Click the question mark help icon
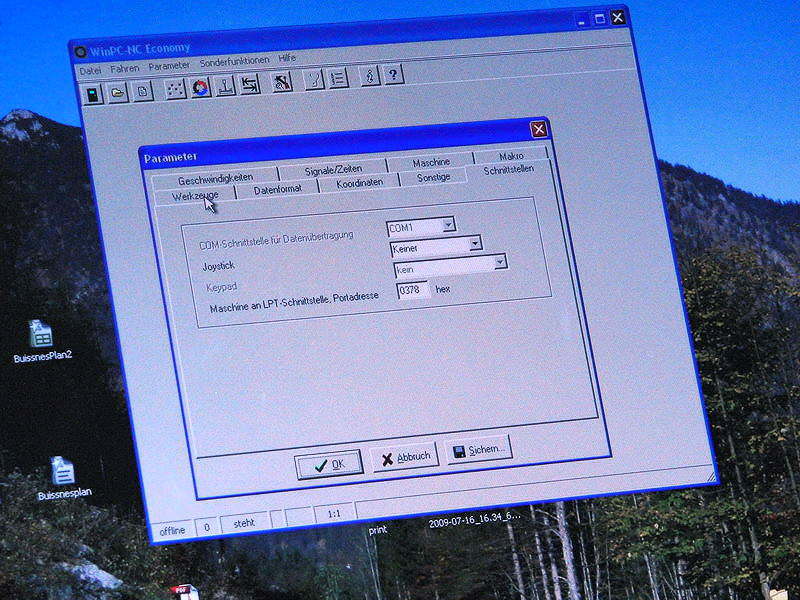This screenshot has height=600, width=800. (393, 75)
